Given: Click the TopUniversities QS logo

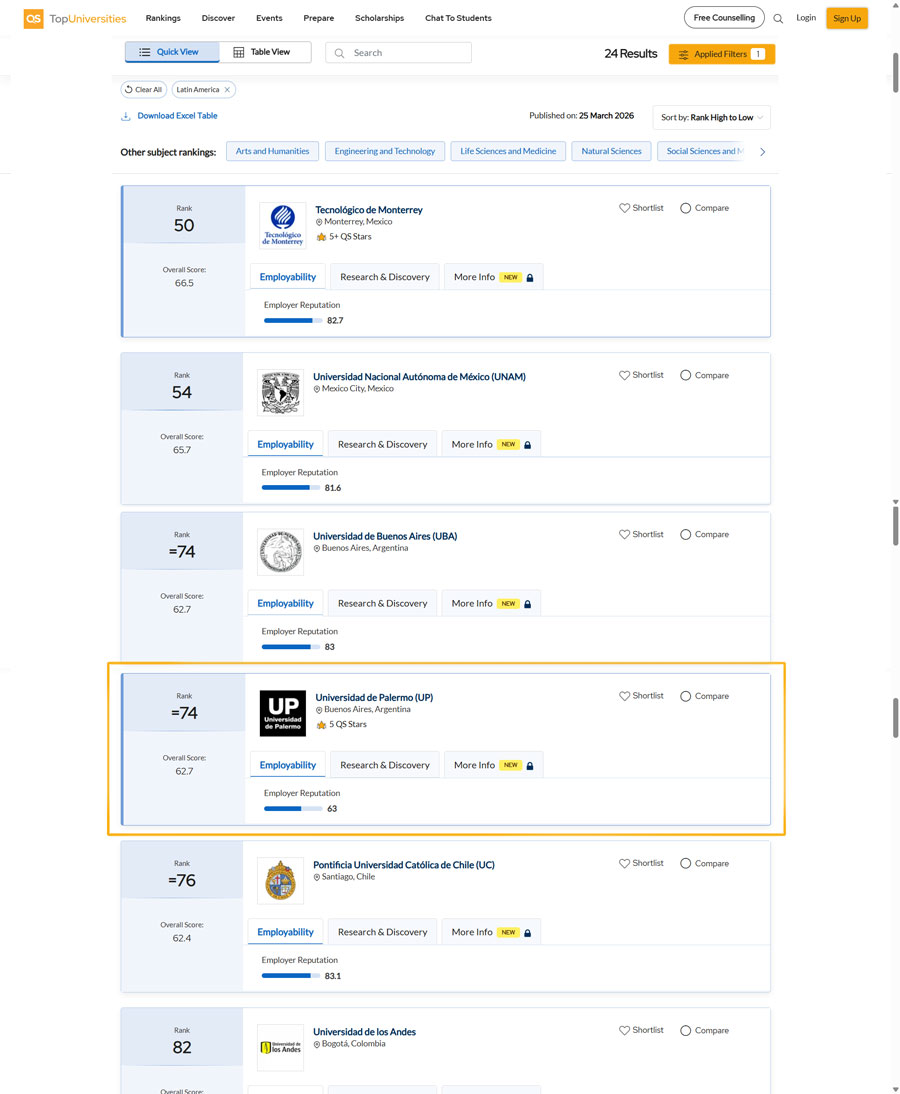Looking at the screenshot, I should coord(76,18).
